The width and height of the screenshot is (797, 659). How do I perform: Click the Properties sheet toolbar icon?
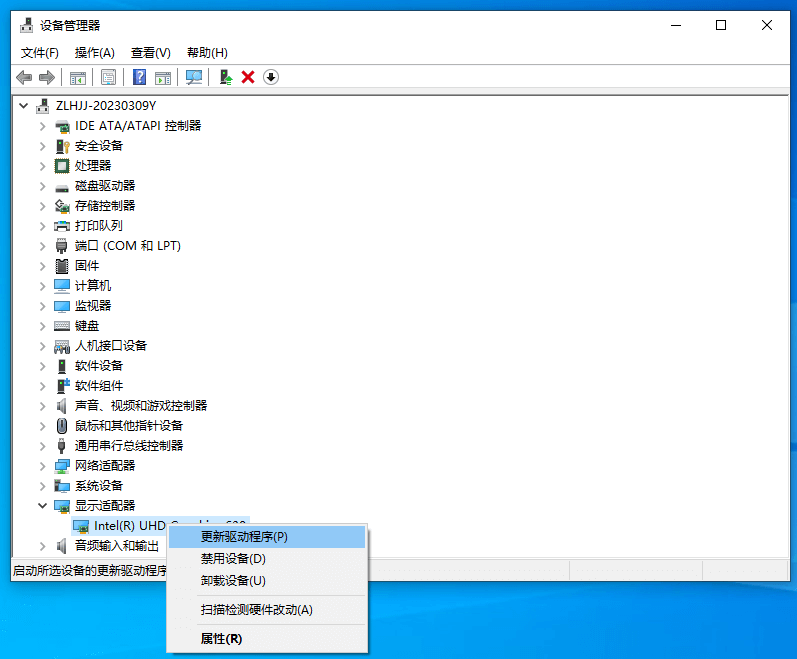[108, 77]
